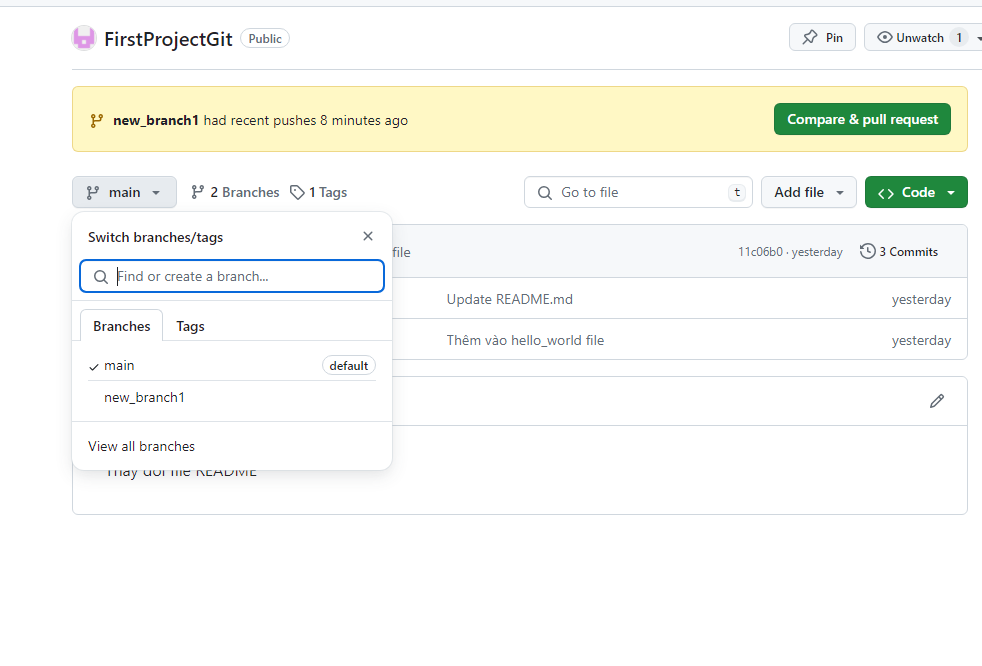
Task: View the 3 Commits history
Action: (x=899, y=252)
